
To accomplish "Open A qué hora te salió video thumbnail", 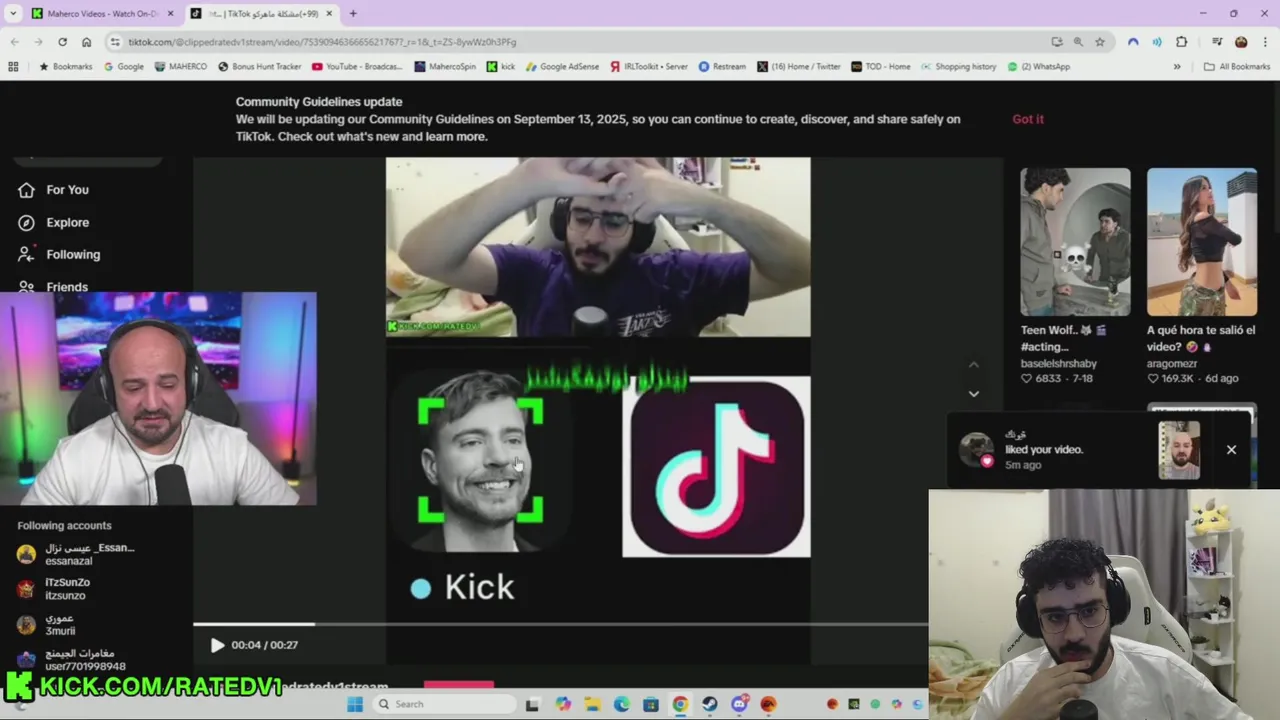I will (1202, 242).
